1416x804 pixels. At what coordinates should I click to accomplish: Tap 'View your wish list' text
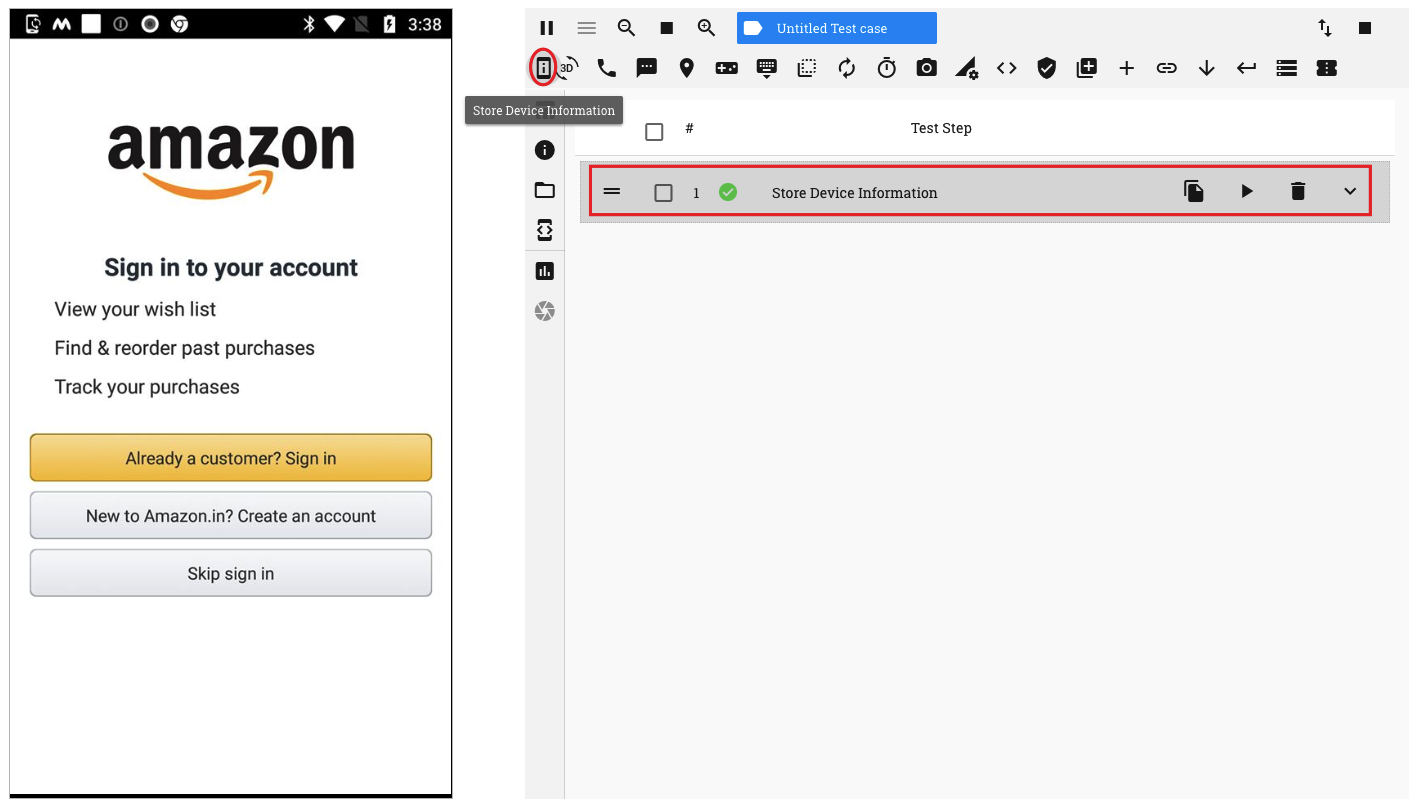[135, 309]
